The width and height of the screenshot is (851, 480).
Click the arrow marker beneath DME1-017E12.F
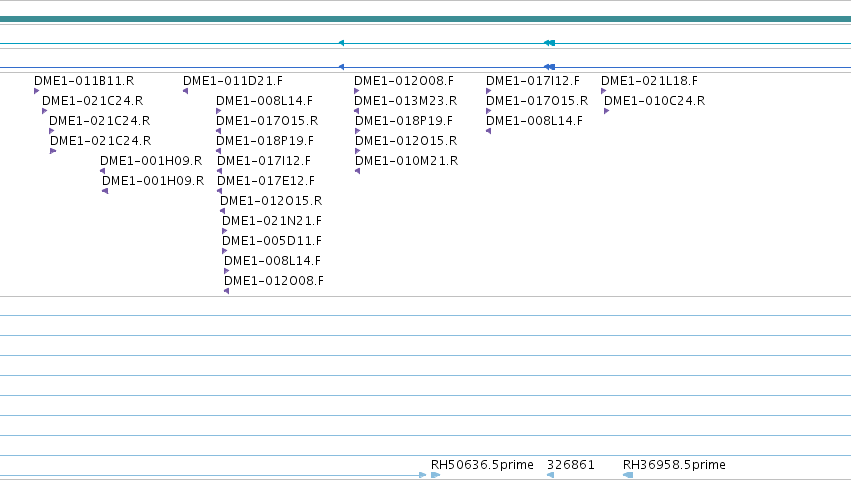219,191
